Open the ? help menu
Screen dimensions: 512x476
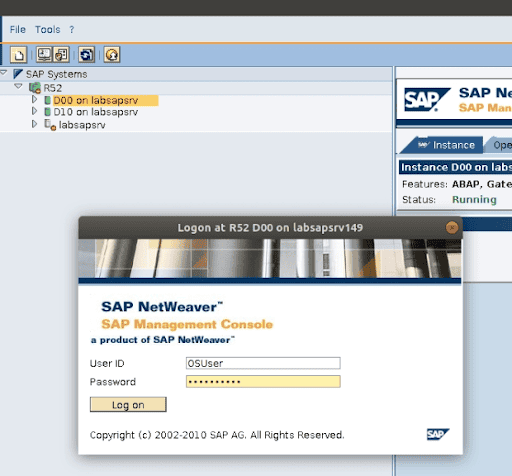coord(72,30)
